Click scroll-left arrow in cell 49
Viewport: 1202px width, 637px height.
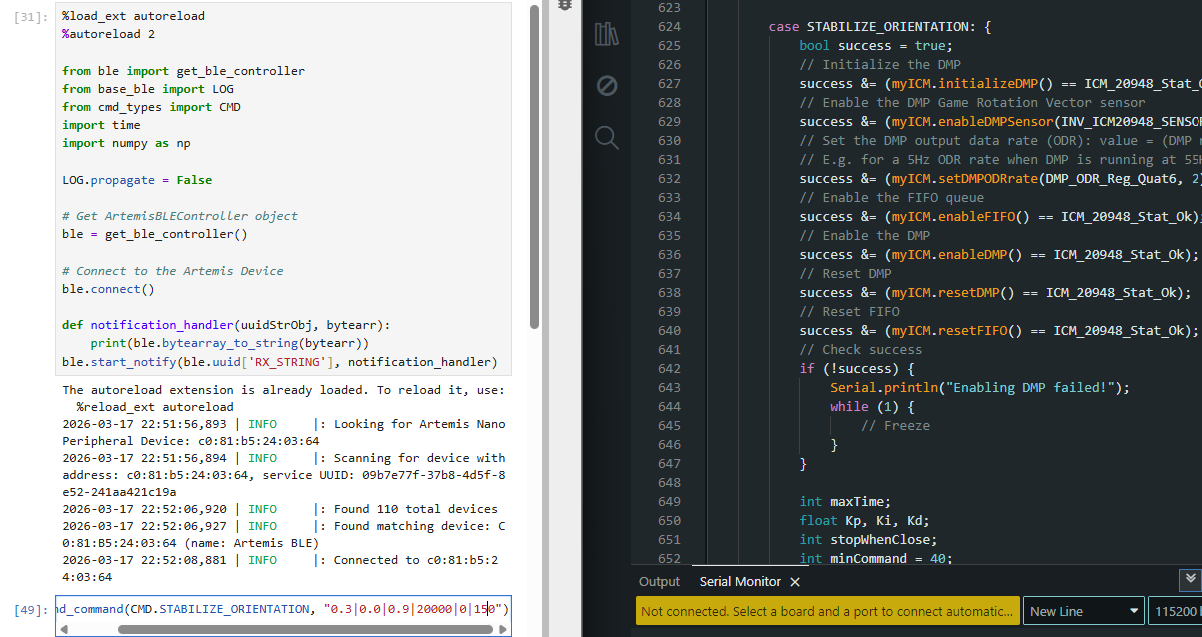(64, 630)
